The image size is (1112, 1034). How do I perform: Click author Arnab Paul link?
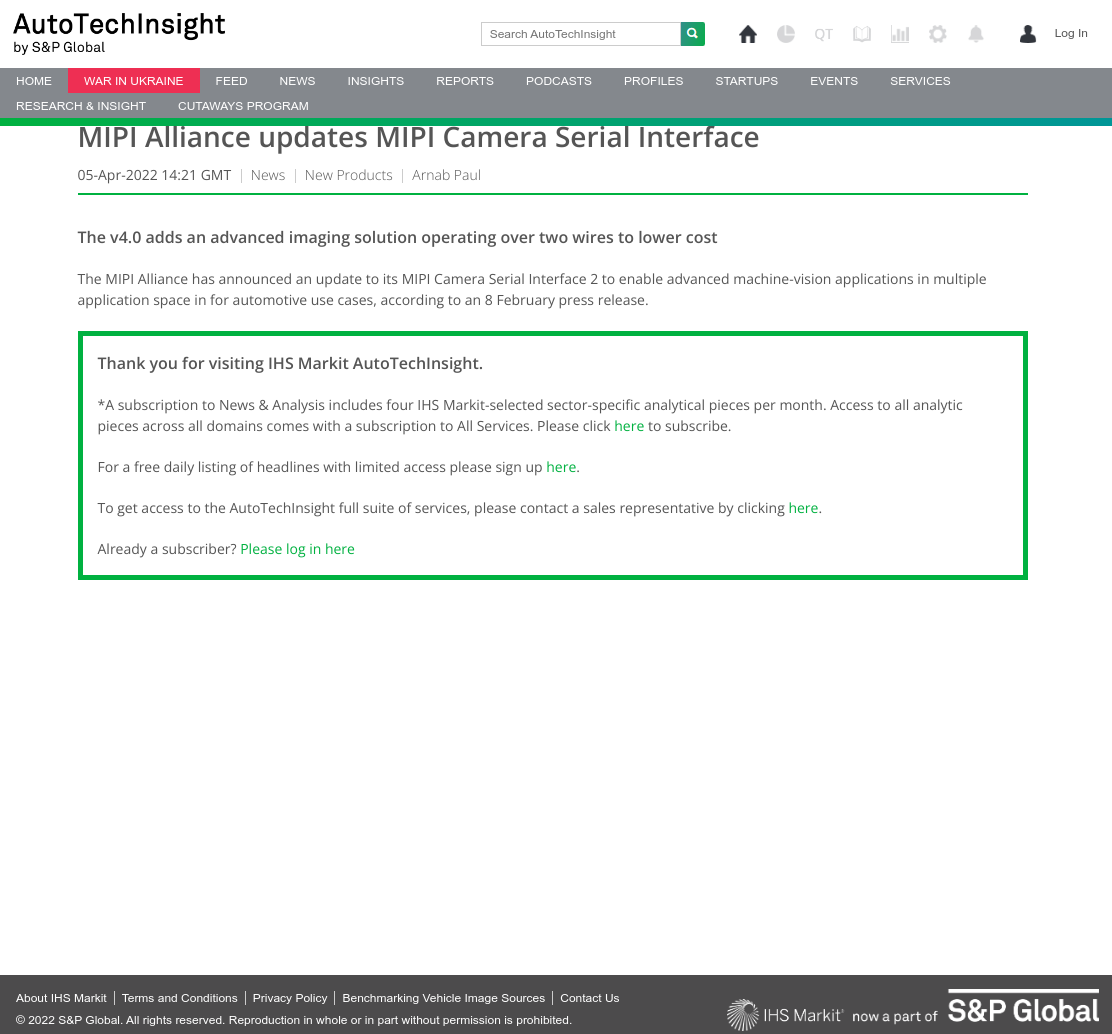[446, 175]
